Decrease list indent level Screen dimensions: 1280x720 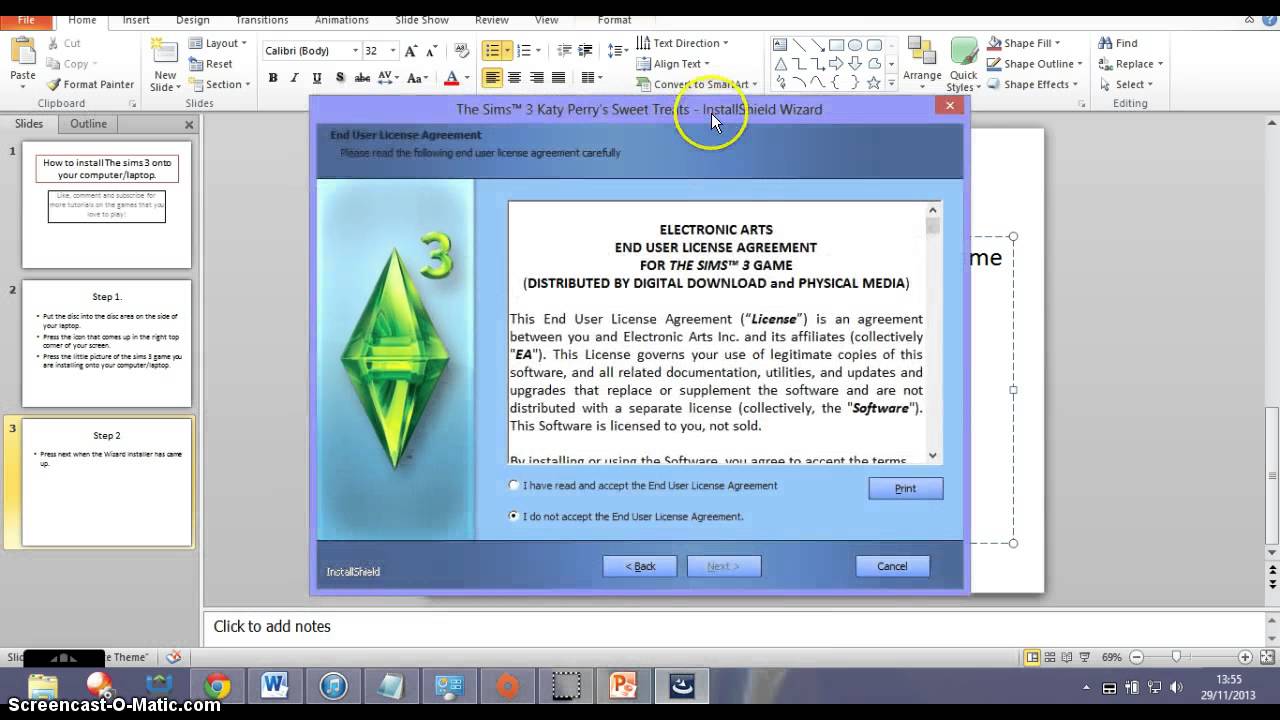tap(564, 50)
